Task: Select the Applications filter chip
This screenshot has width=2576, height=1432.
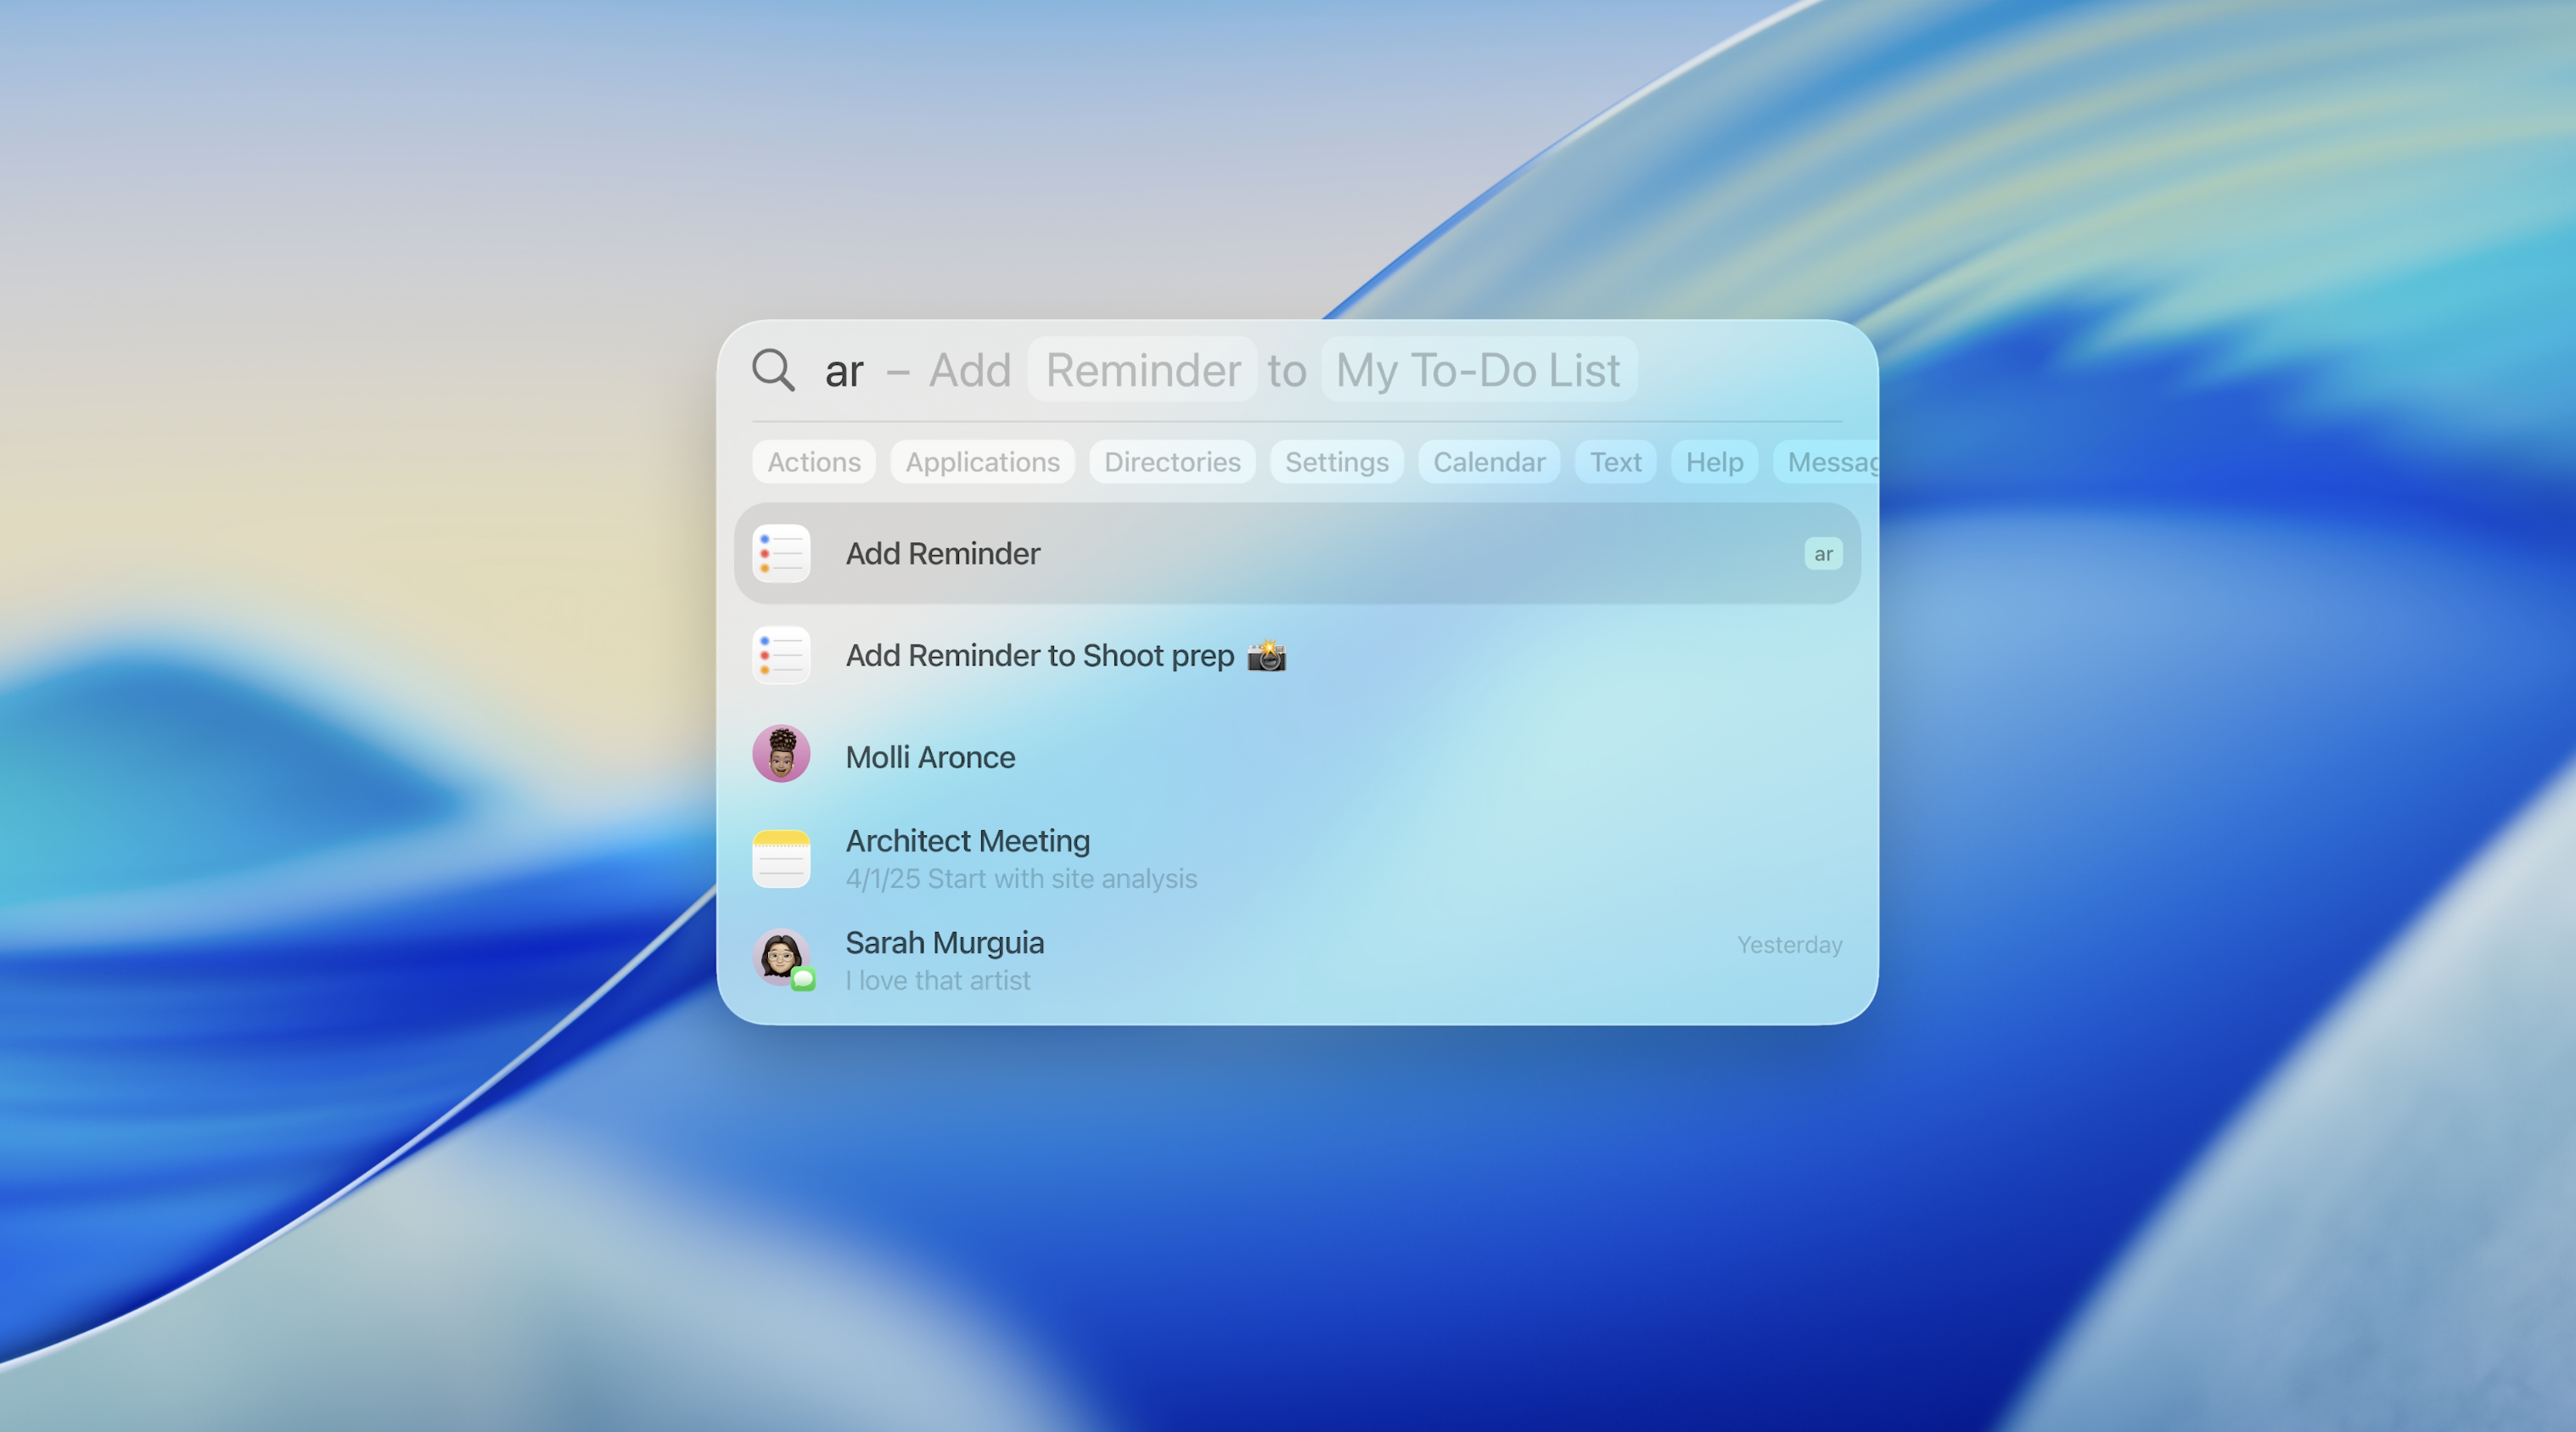Action: pos(982,462)
